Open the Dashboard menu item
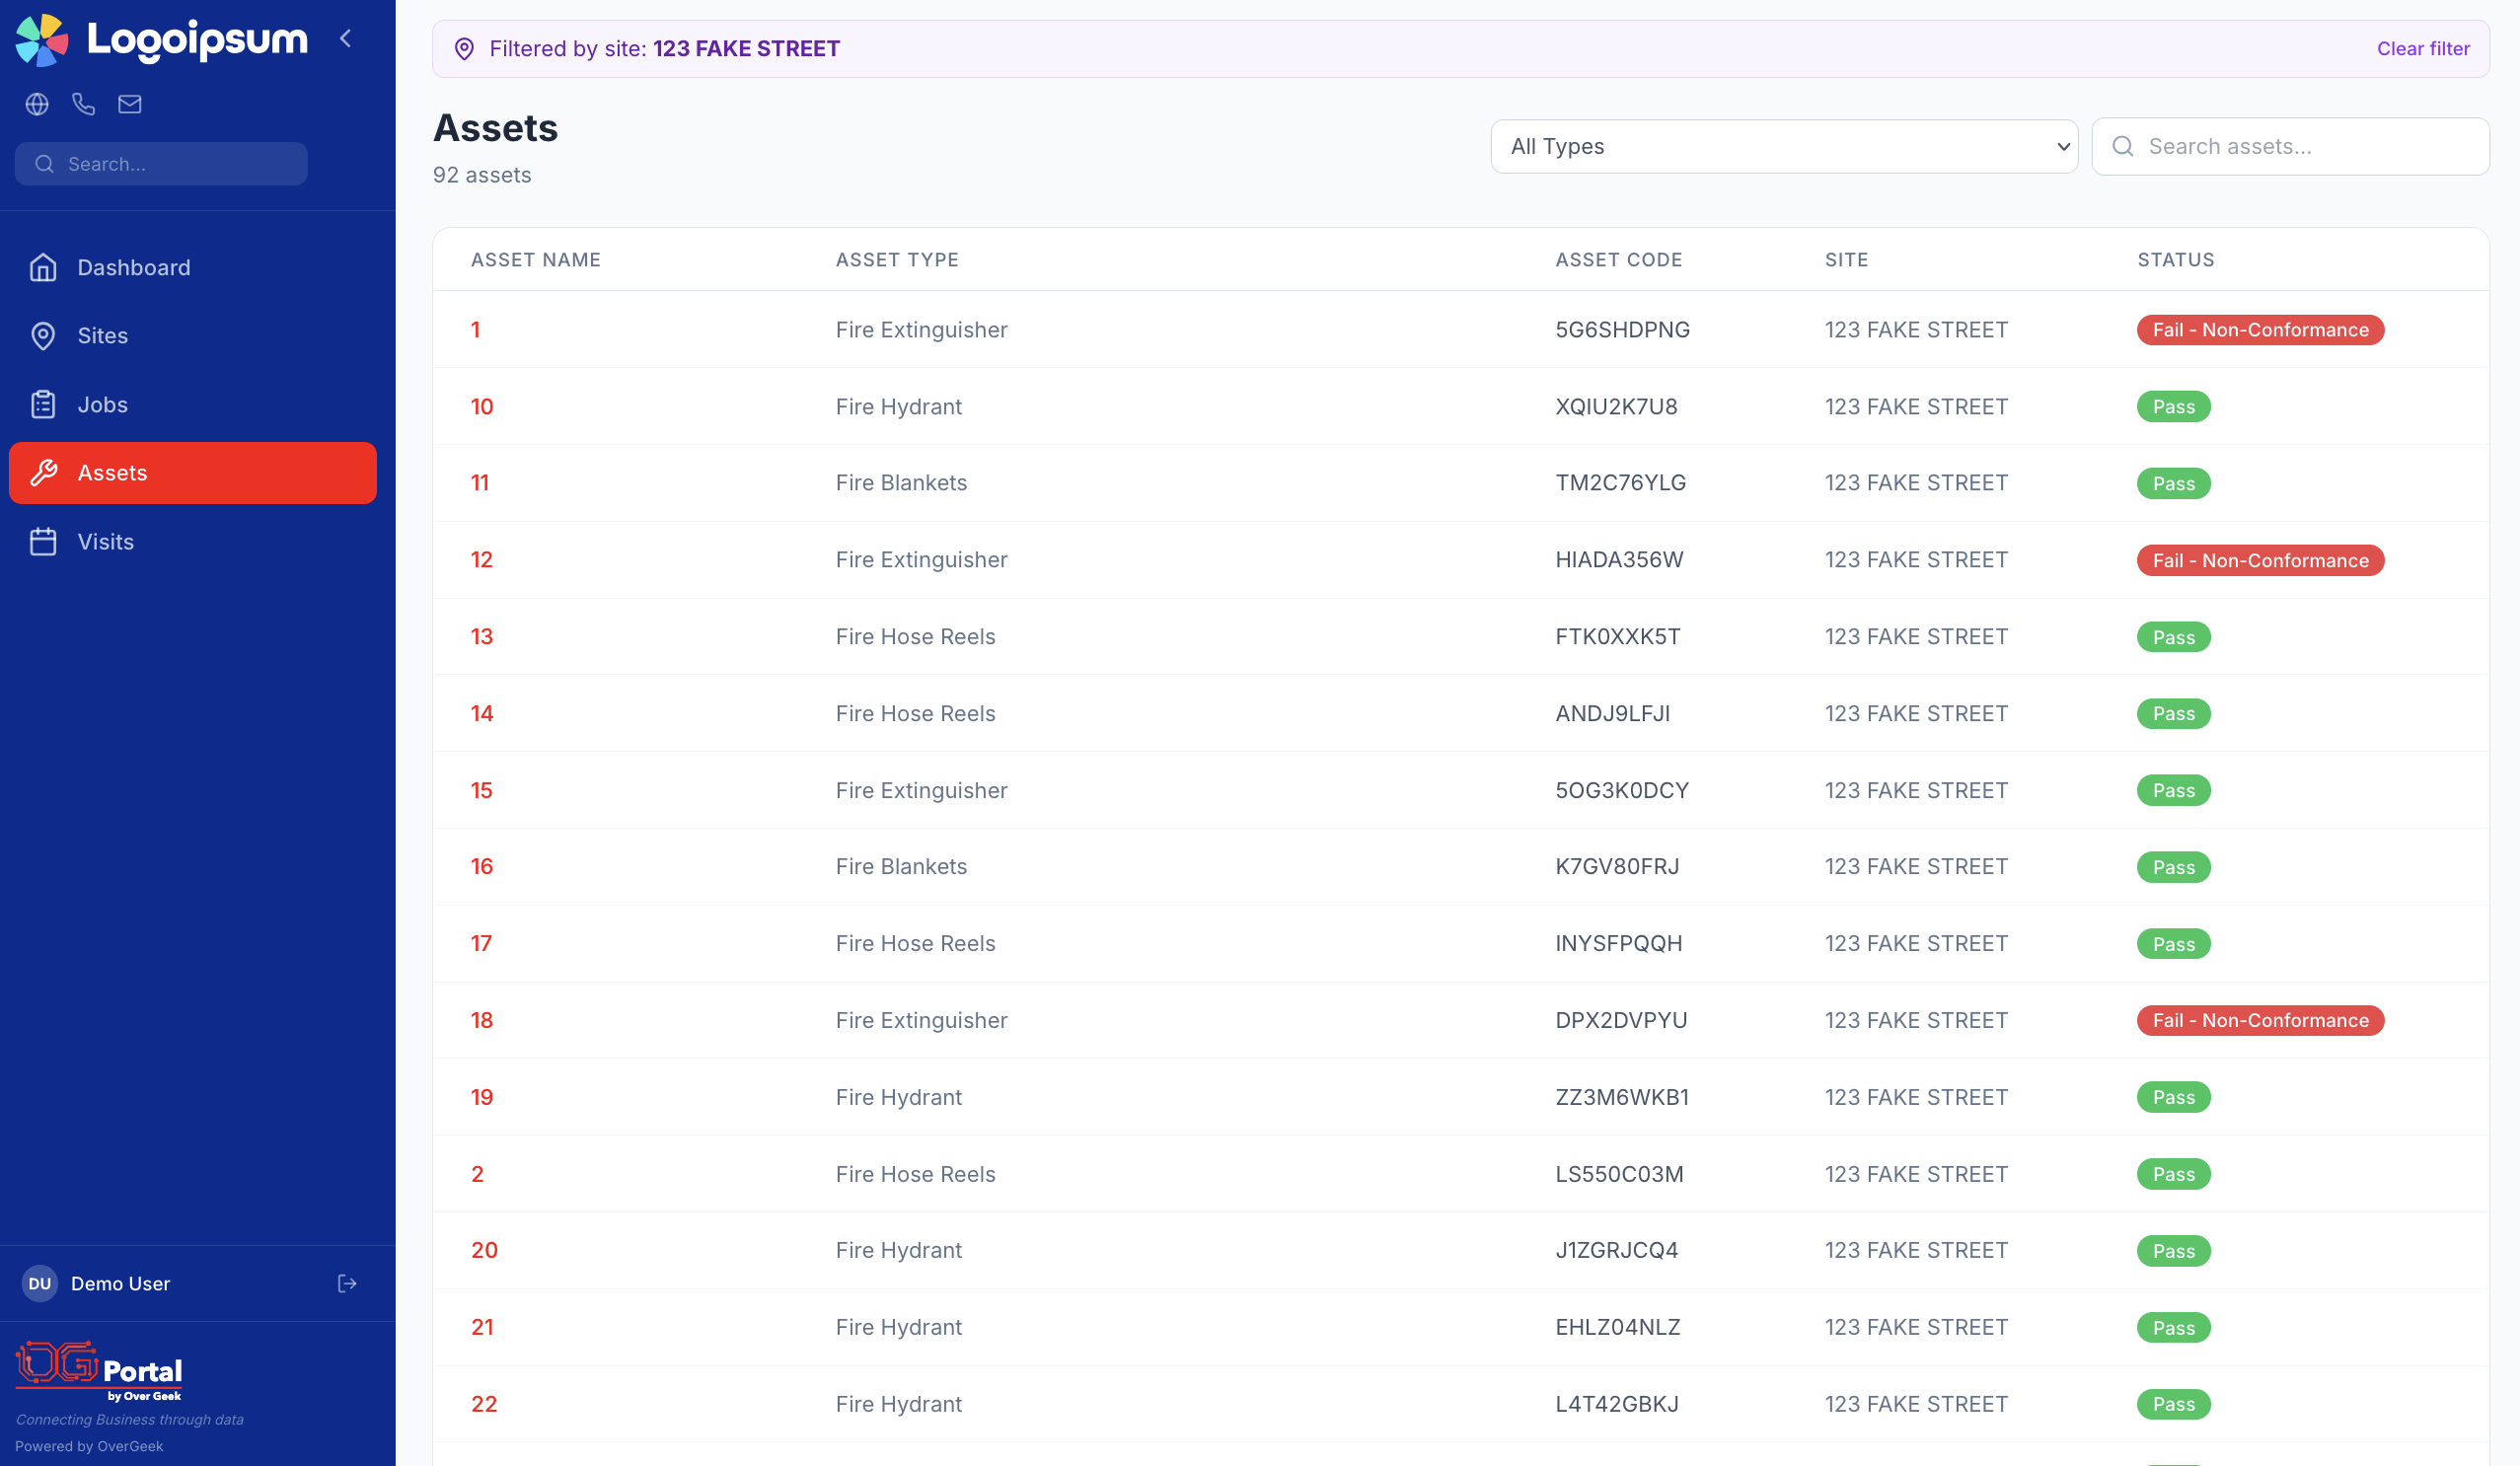The width and height of the screenshot is (2520, 1466). click(133, 268)
